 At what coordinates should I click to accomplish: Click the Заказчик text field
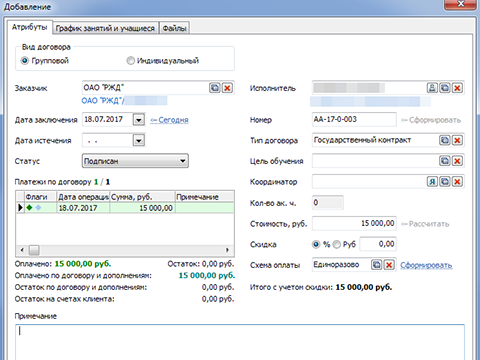point(146,88)
